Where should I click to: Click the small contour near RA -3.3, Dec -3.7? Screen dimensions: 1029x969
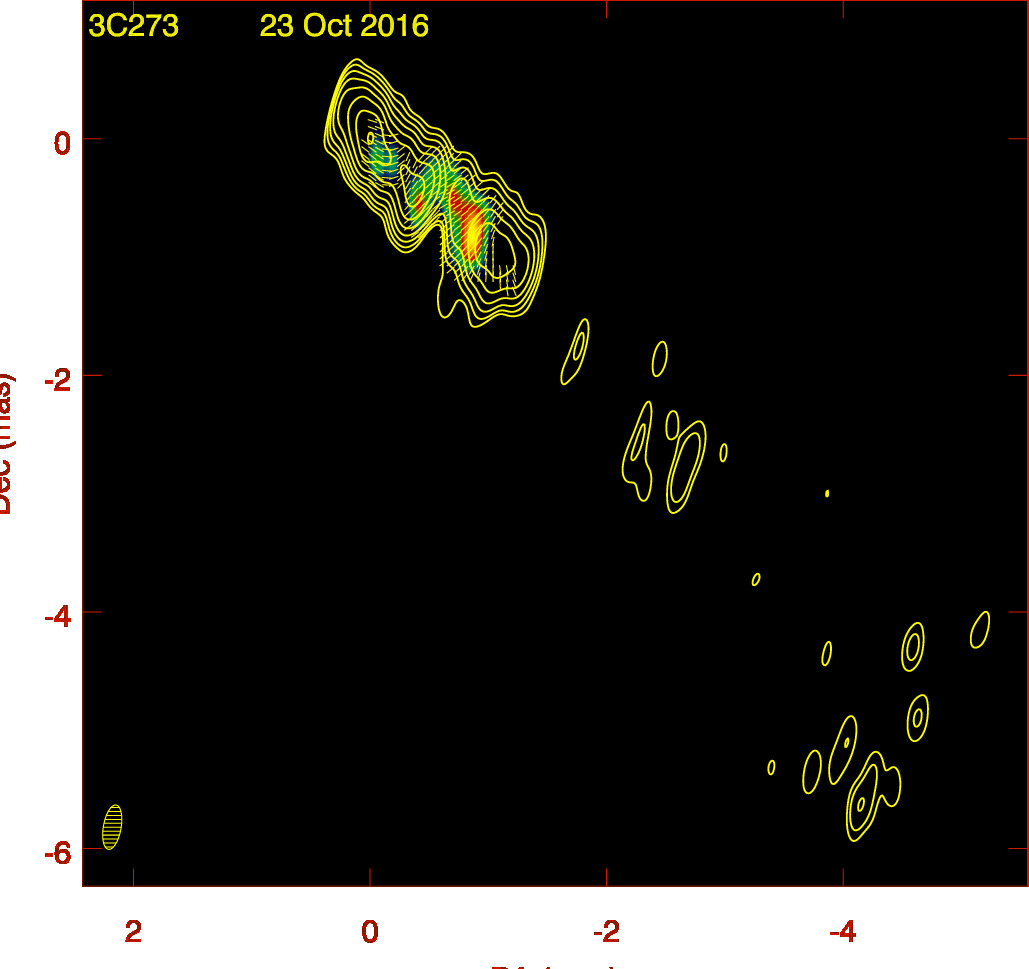point(756,579)
